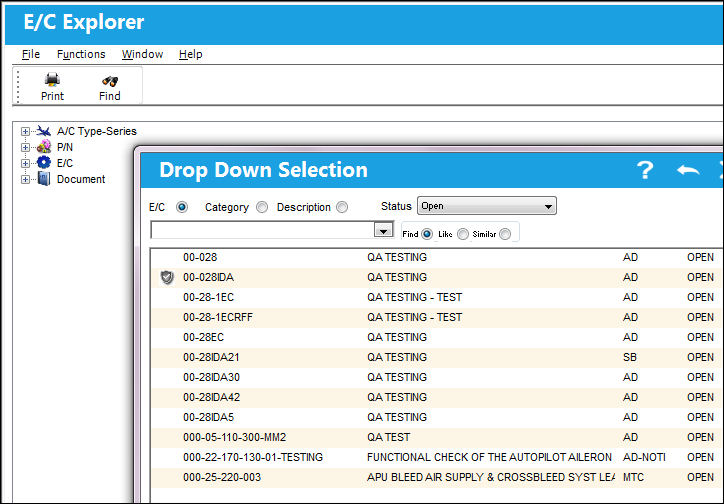Select the P/N parts icon

click(44, 147)
